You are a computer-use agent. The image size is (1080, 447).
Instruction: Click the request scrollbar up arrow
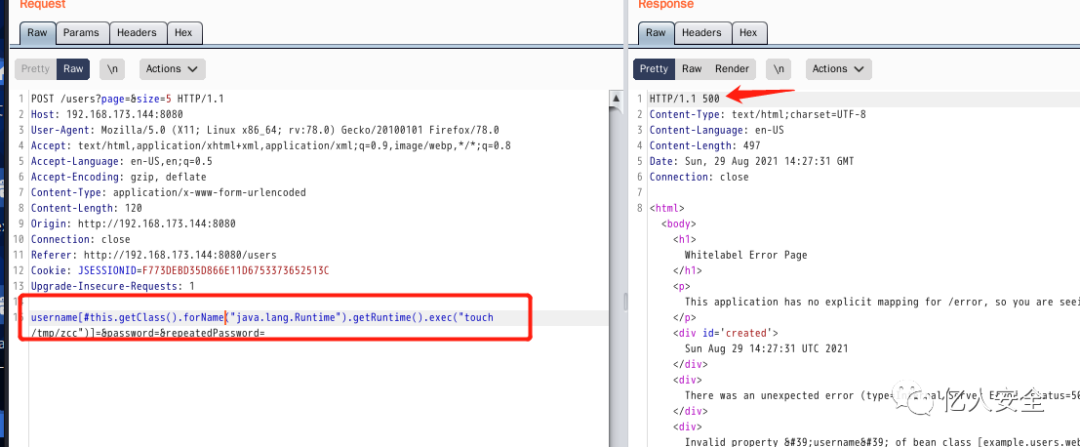[x=616, y=99]
